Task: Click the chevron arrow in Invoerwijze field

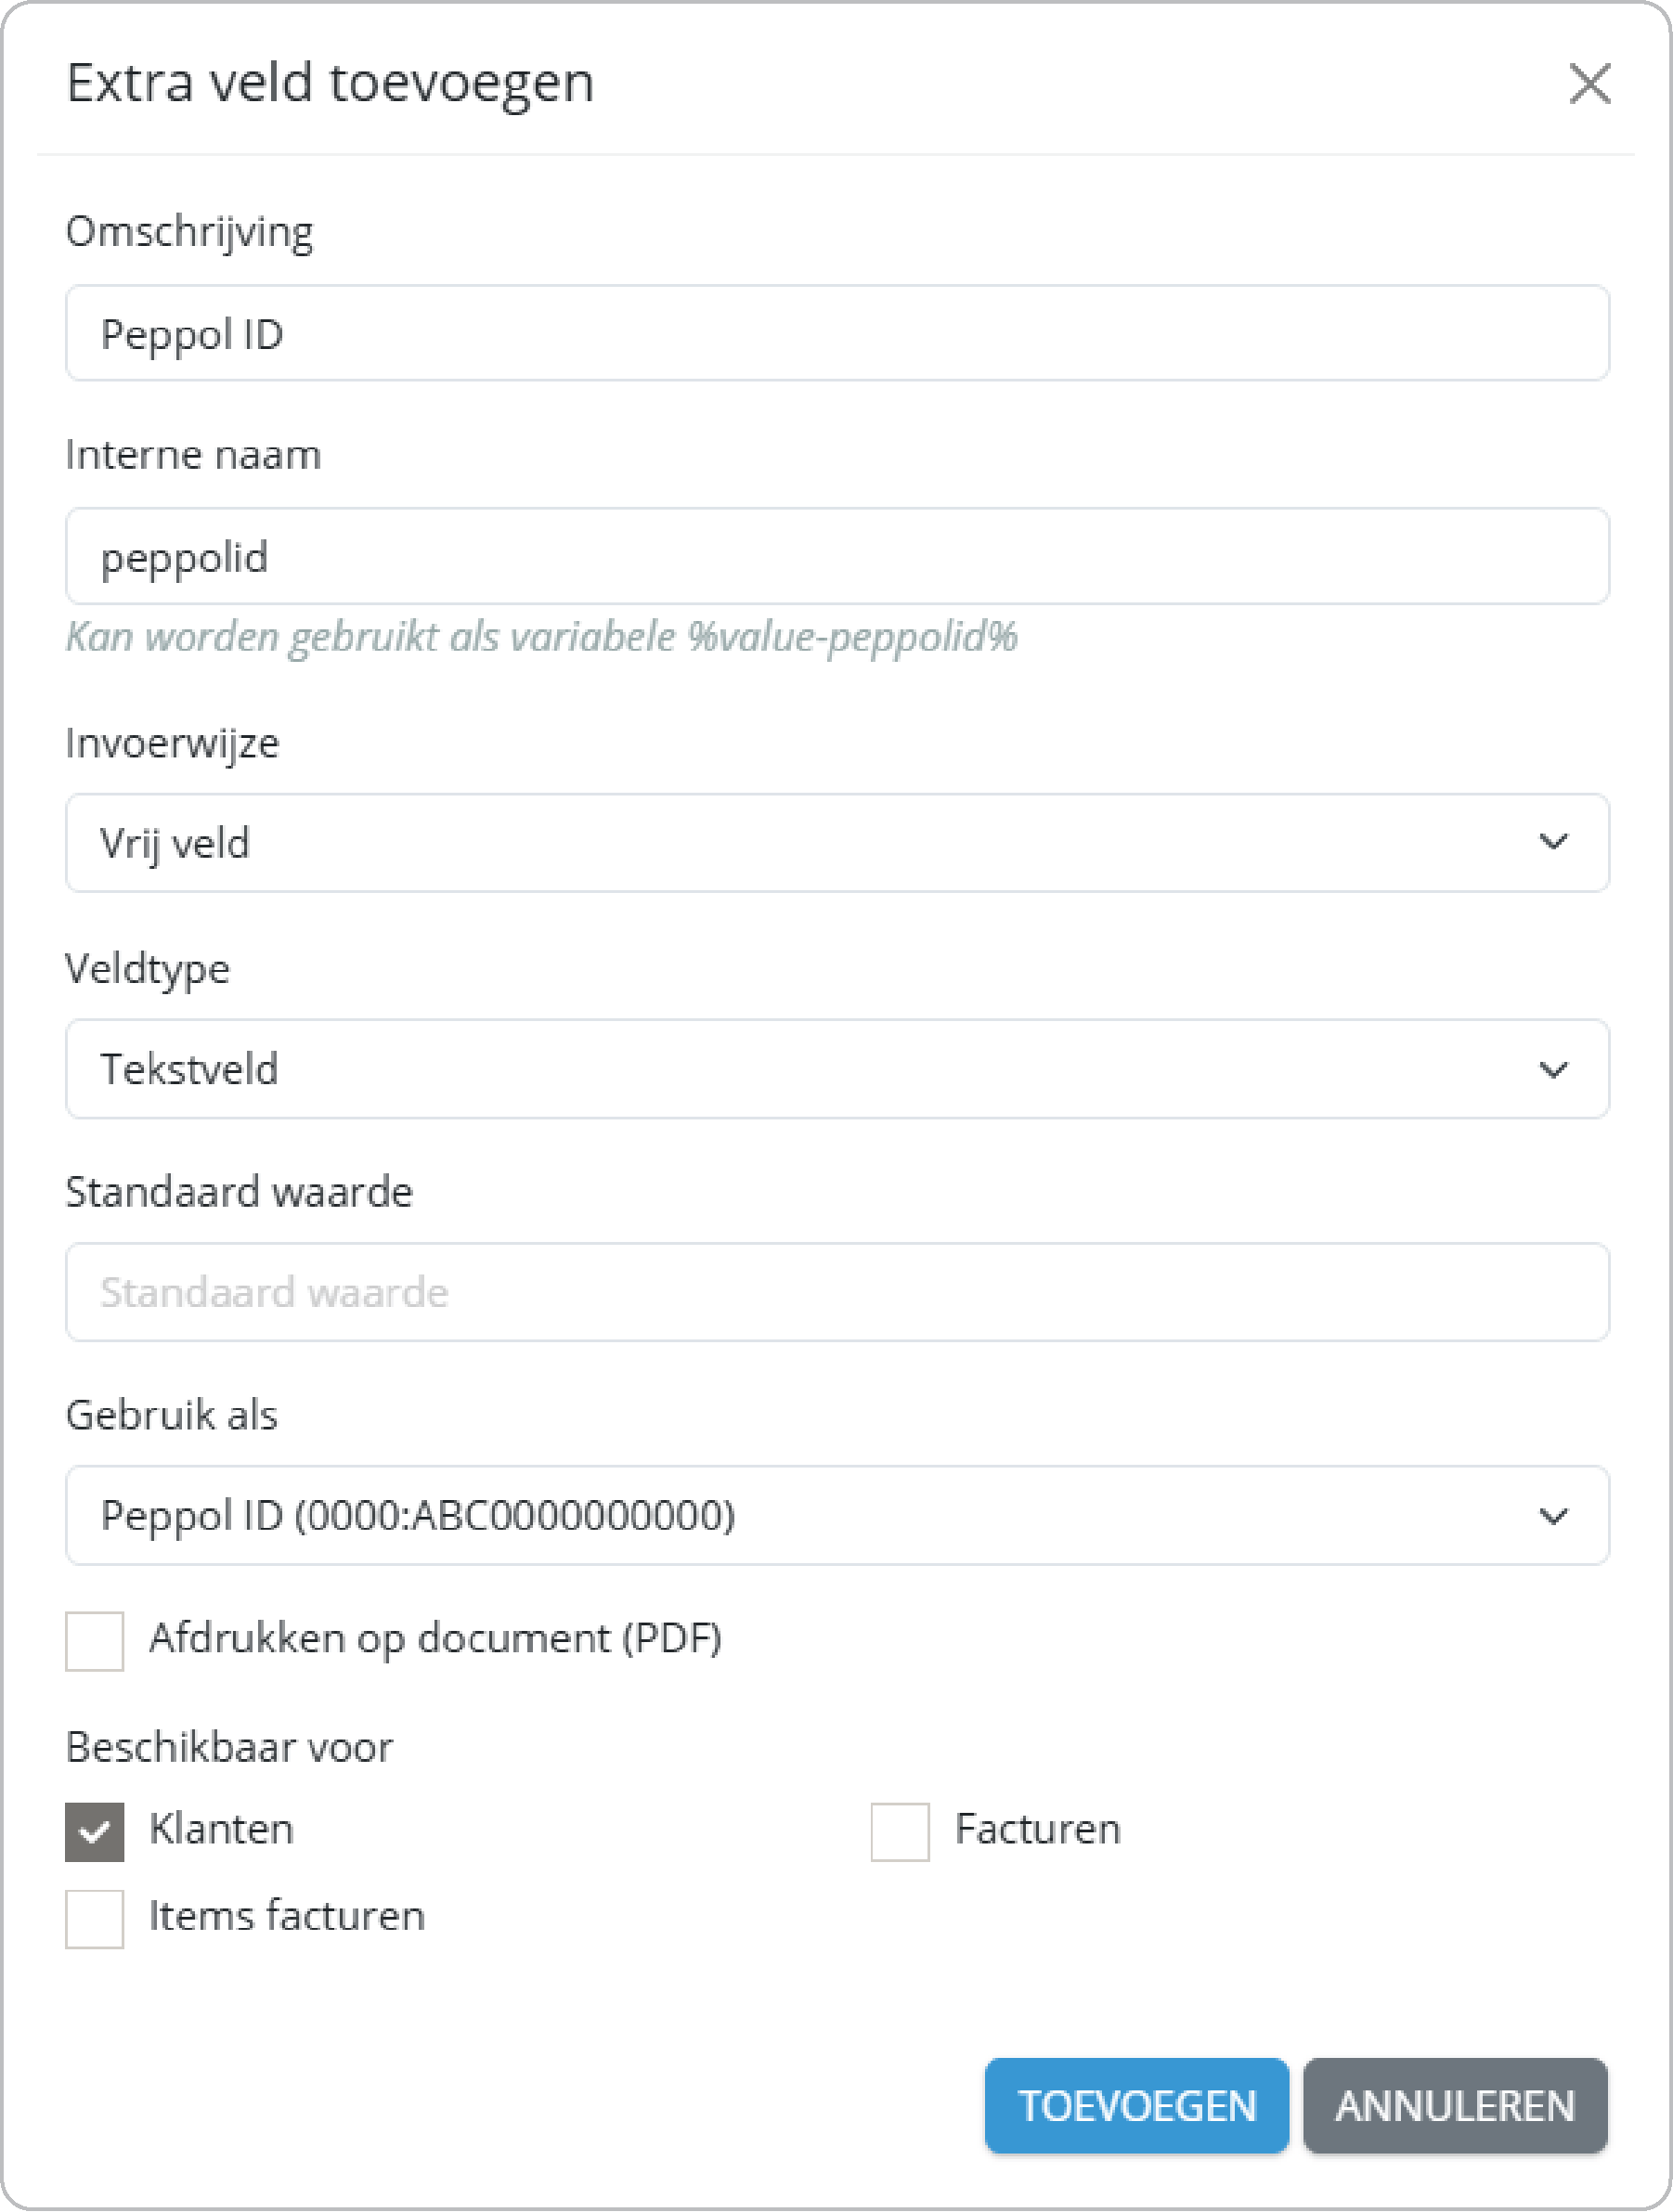Action: pyautogui.click(x=1552, y=842)
